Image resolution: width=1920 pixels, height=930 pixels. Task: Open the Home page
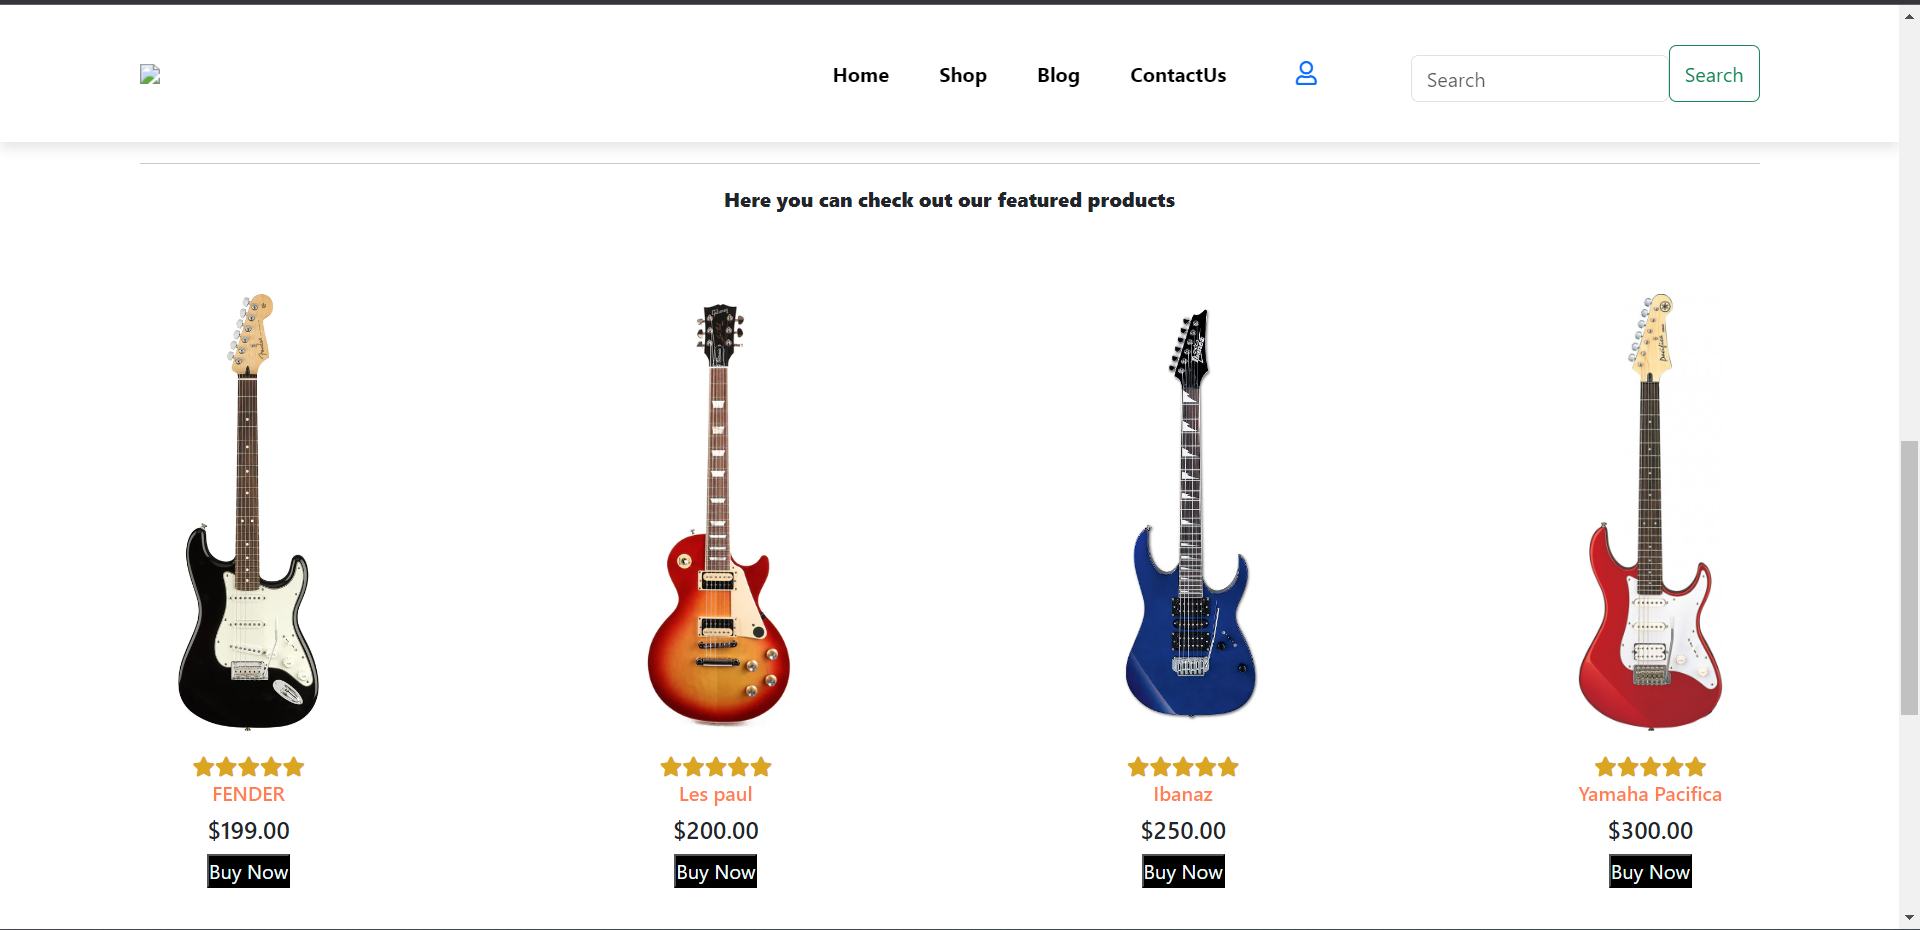(x=861, y=75)
